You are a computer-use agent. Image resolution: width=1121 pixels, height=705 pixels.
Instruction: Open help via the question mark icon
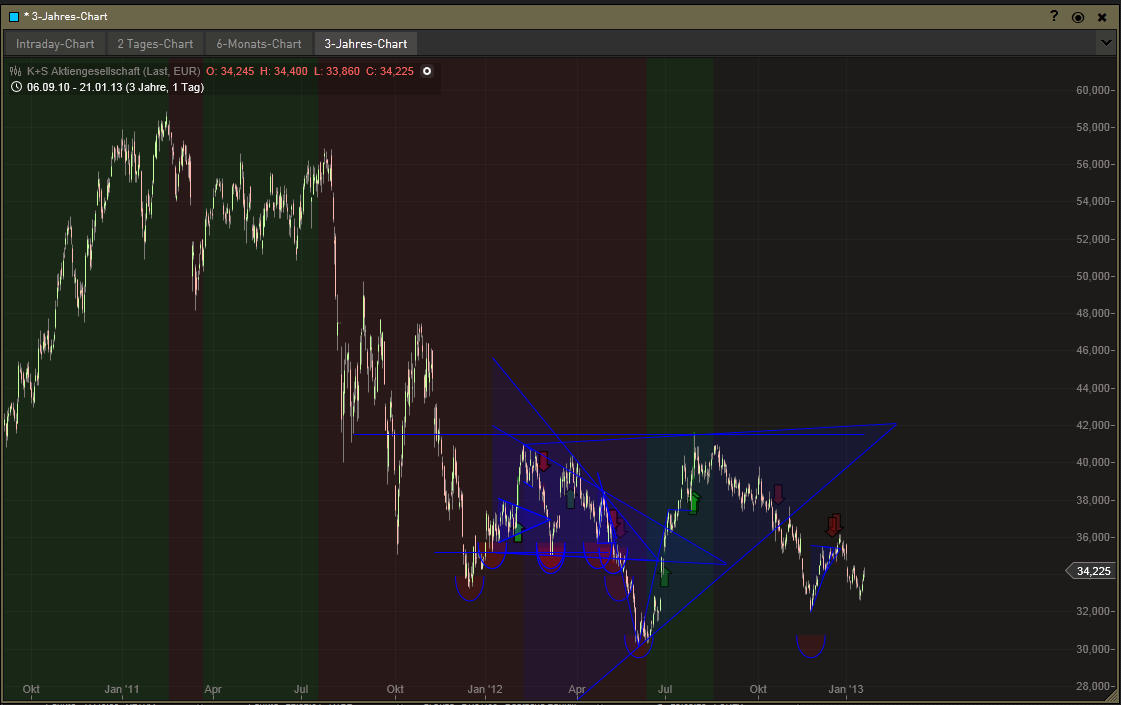(x=1054, y=16)
